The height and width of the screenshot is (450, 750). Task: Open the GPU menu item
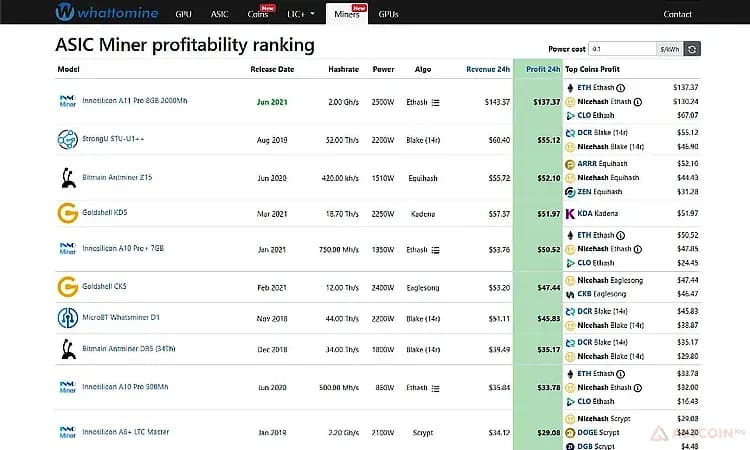point(183,14)
